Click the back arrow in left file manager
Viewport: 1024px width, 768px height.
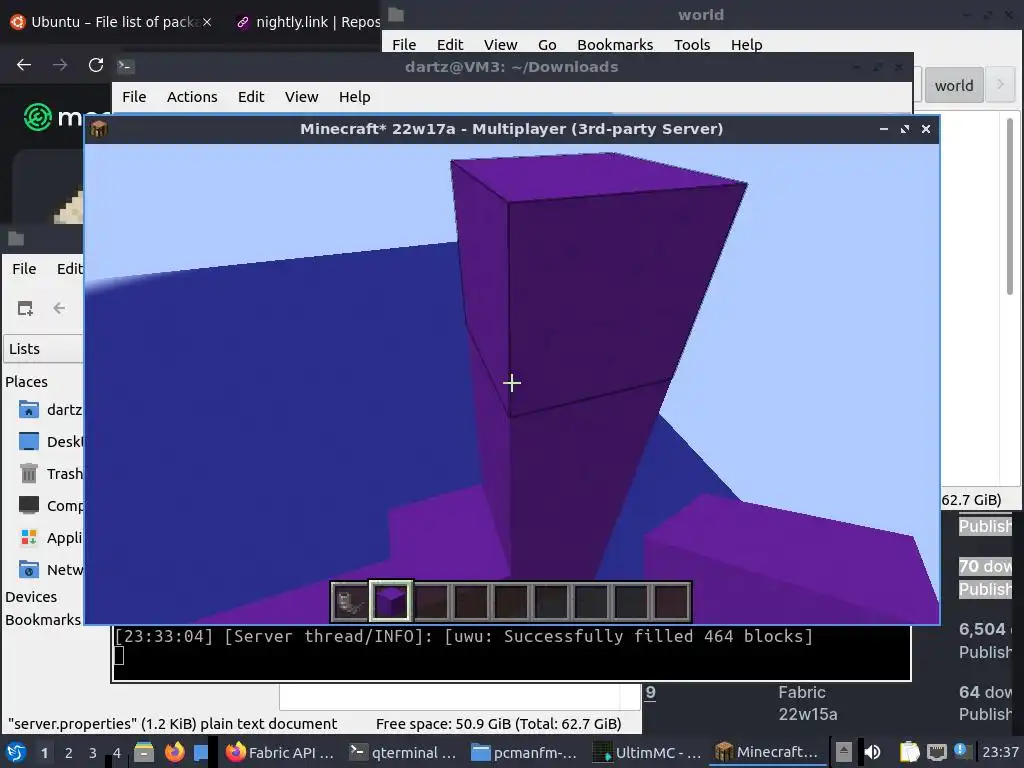[59, 308]
